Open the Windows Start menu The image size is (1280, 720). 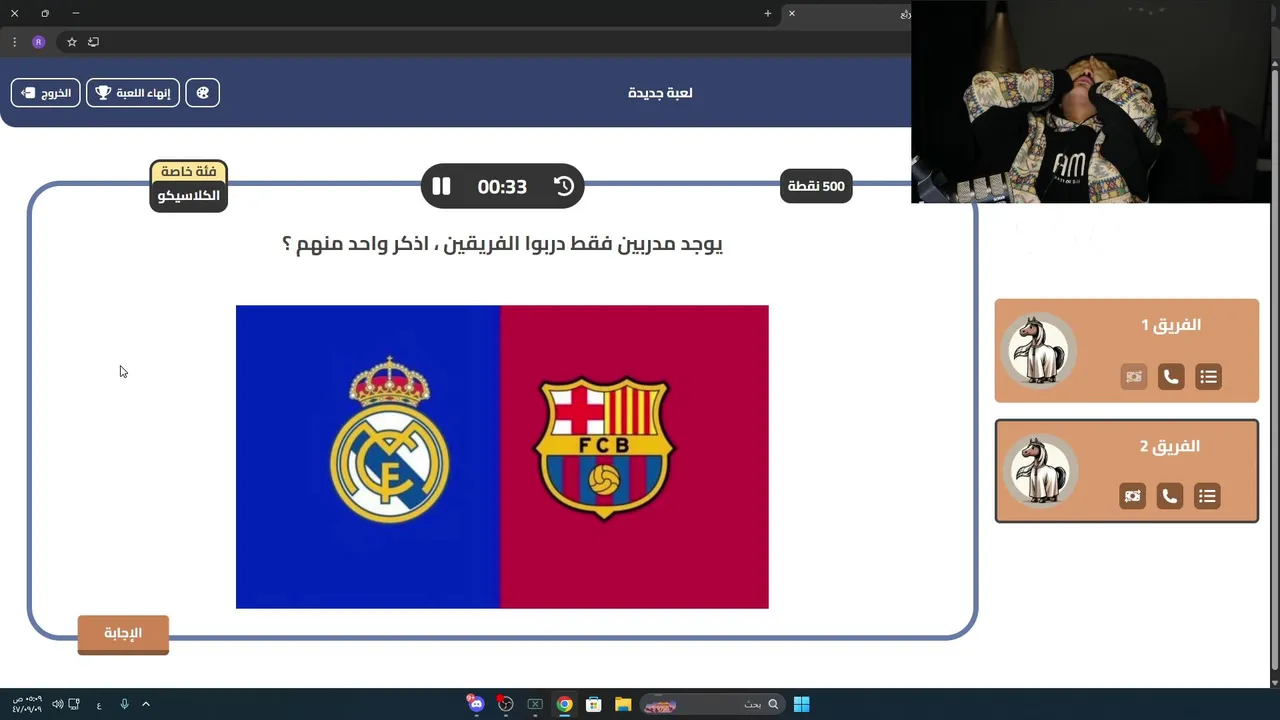point(801,704)
